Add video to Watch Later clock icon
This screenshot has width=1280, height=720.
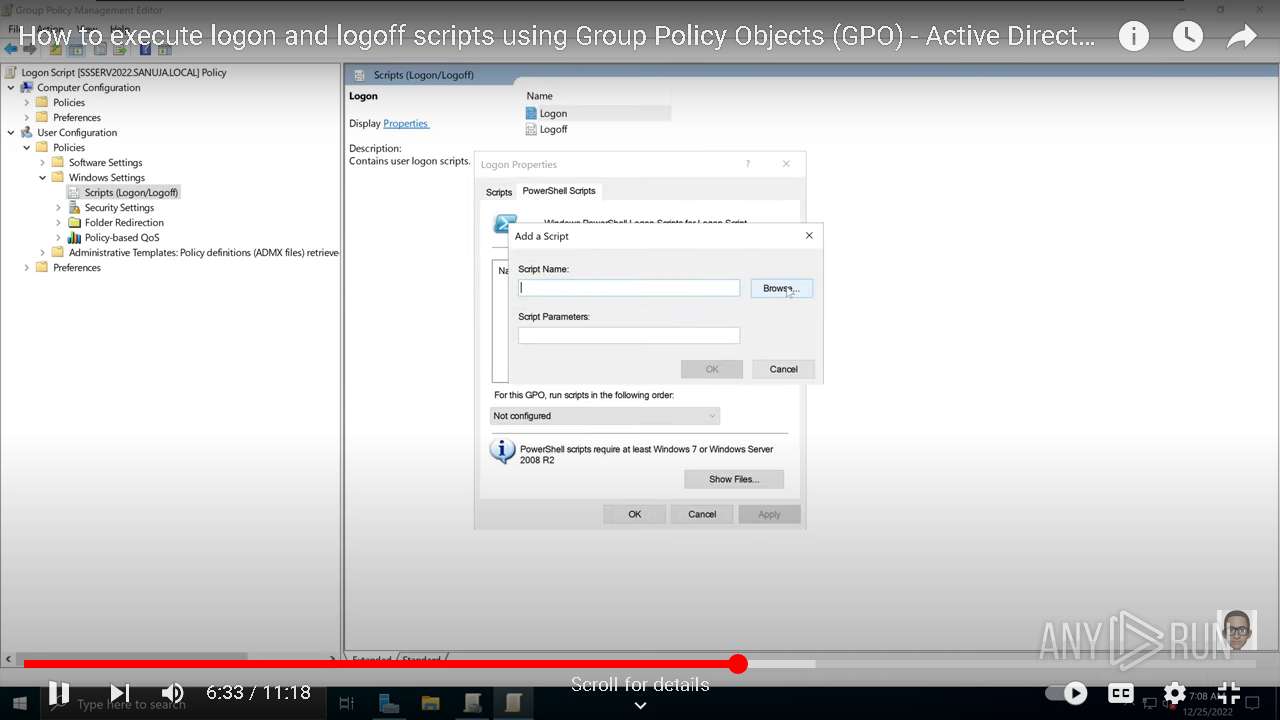click(1187, 37)
